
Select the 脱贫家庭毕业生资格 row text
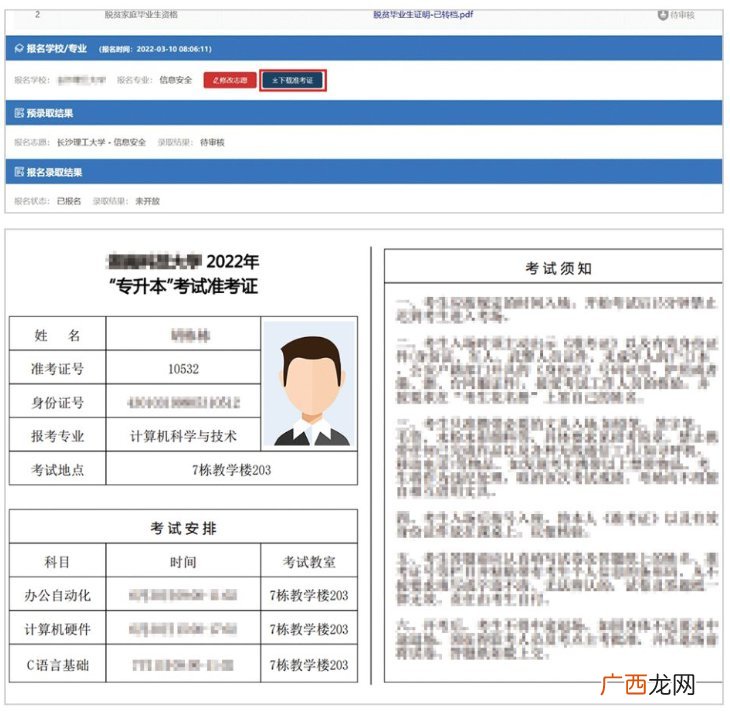[x=141, y=14]
